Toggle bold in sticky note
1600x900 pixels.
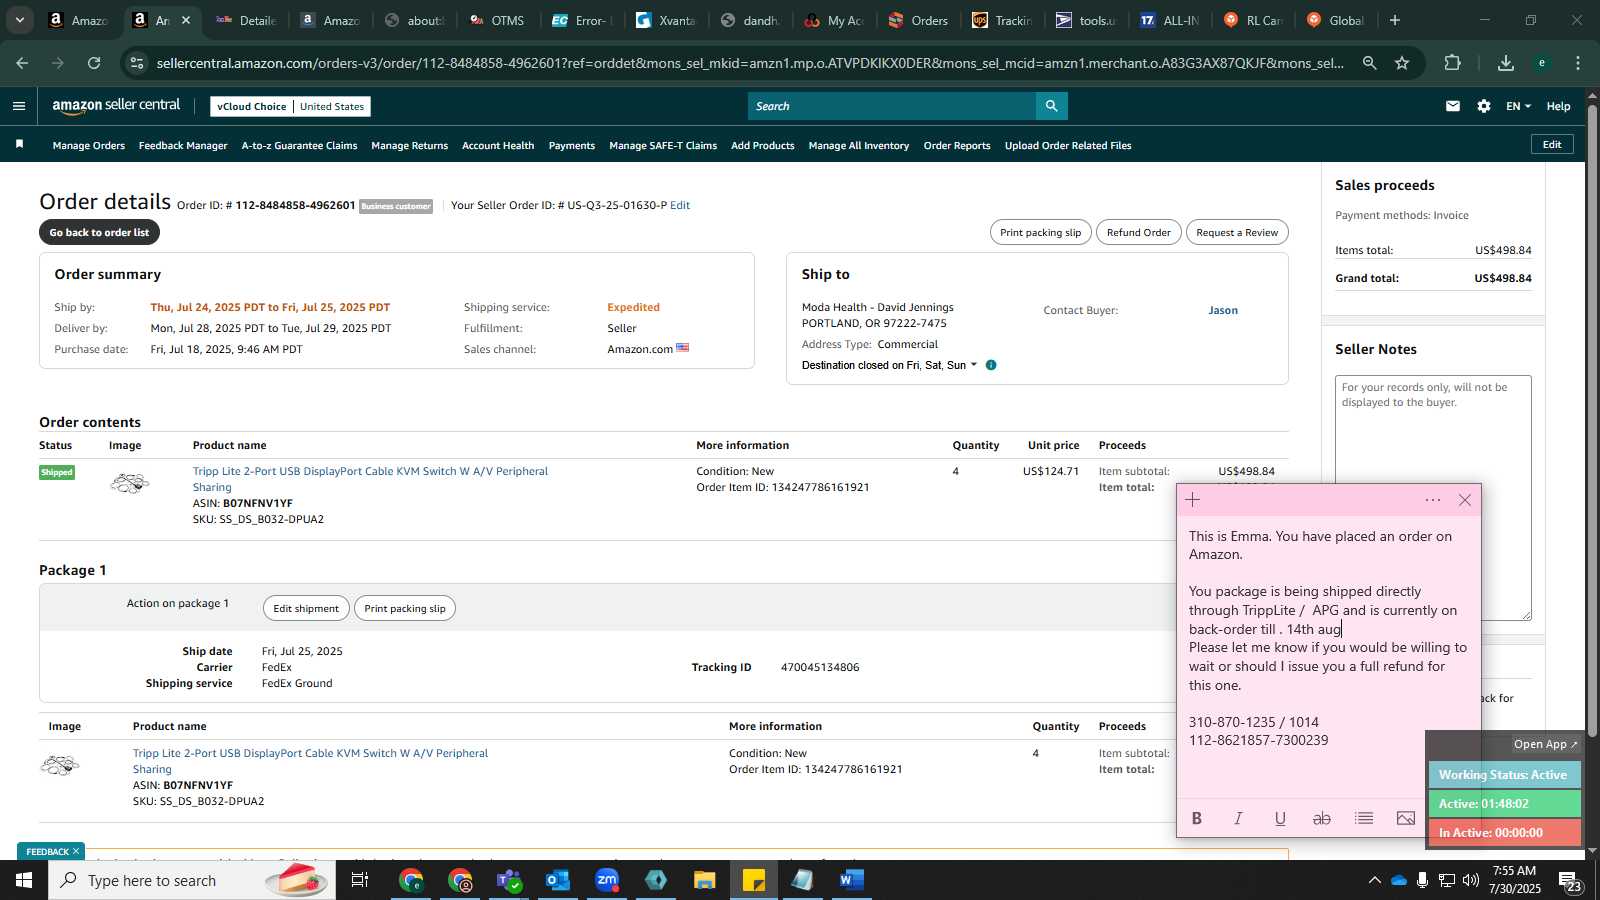[x=1197, y=818]
